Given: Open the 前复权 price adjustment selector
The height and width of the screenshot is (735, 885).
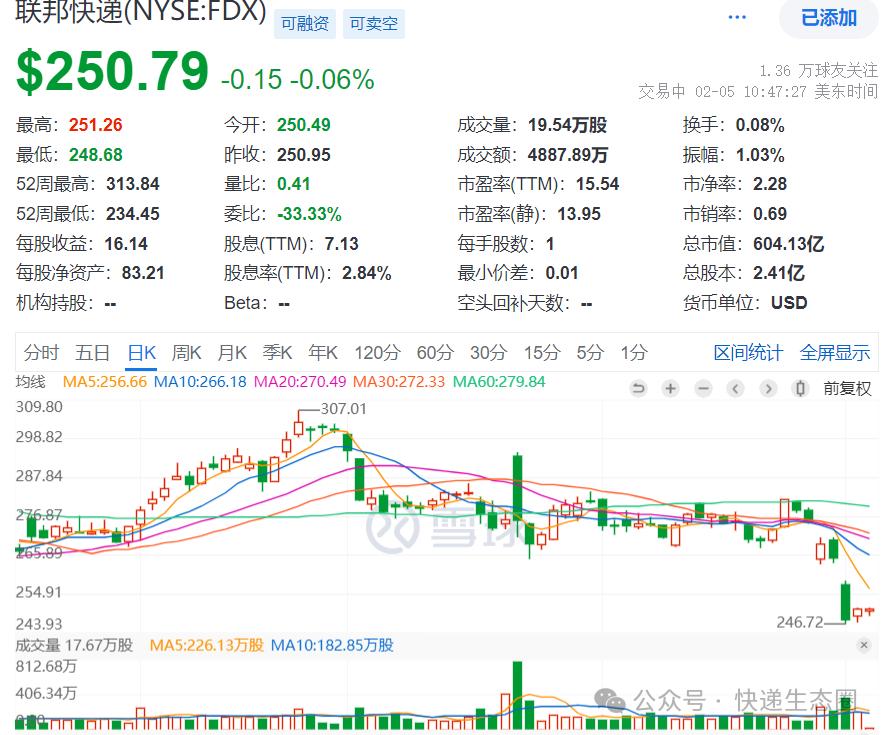Looking at the screenshot, I should 846,388.
